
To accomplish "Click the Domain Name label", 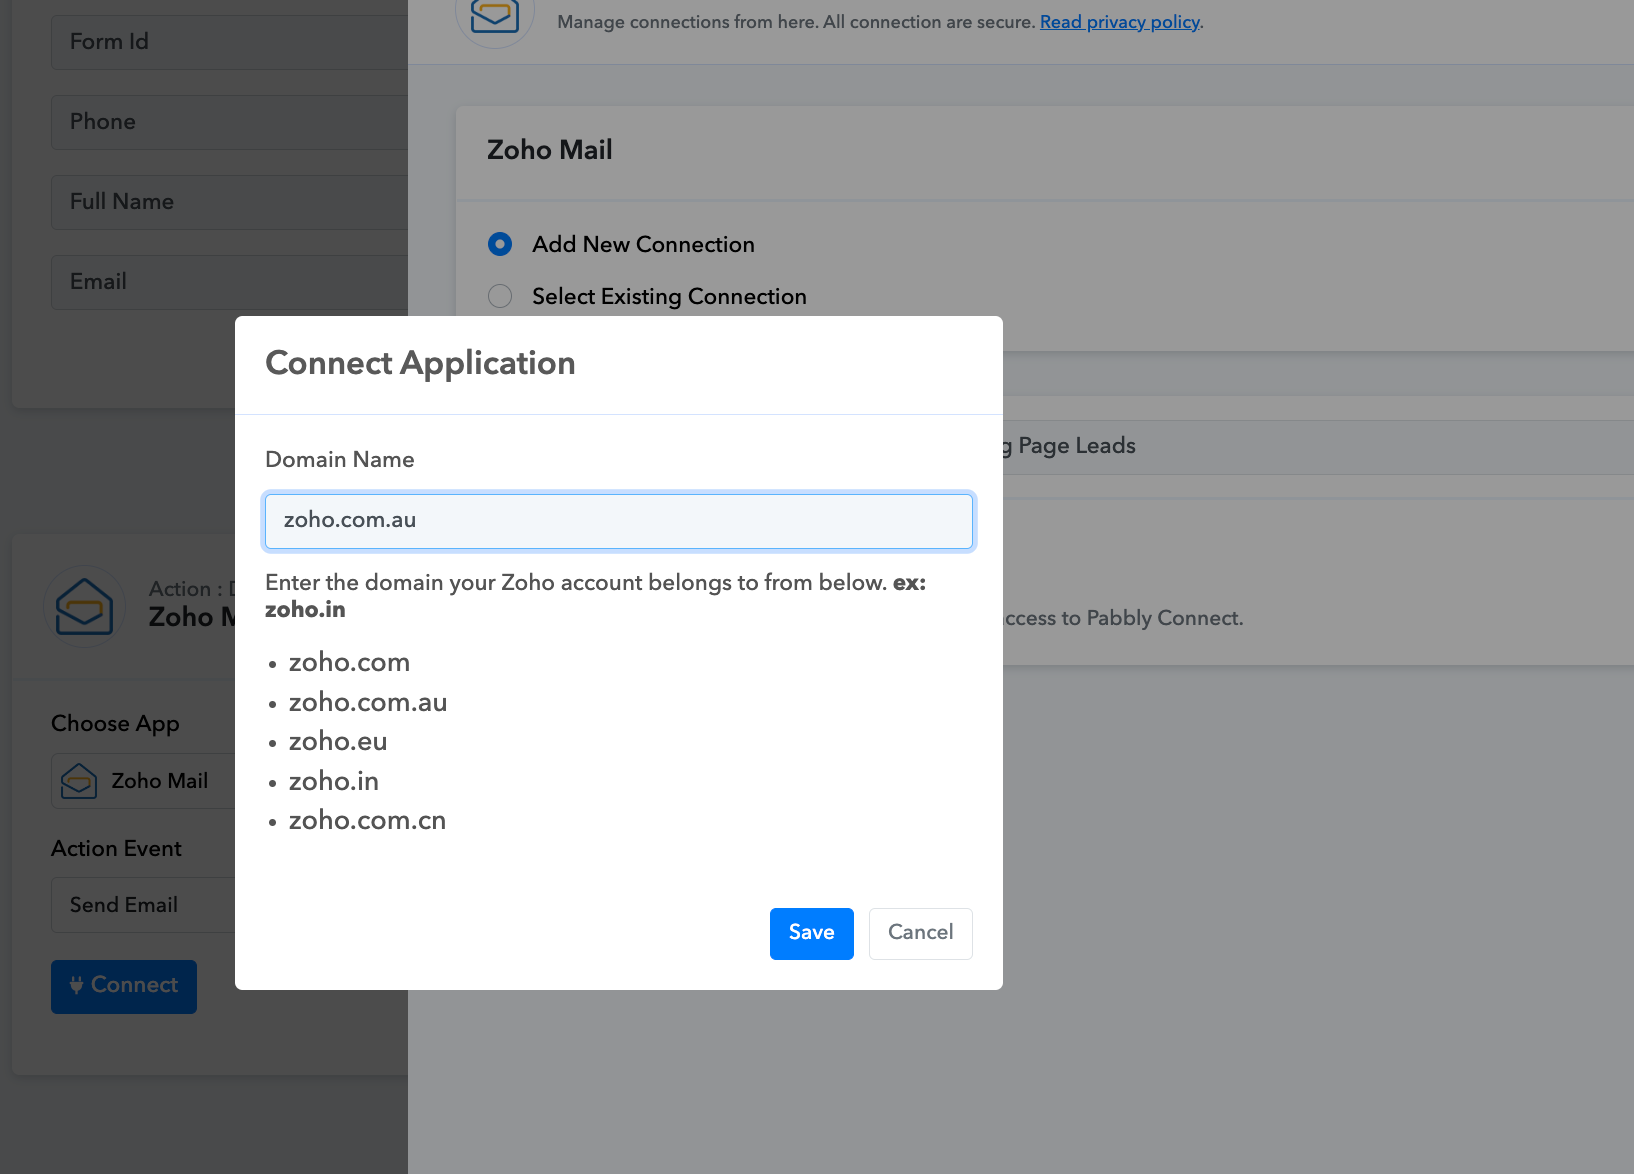I will (339, 460).
